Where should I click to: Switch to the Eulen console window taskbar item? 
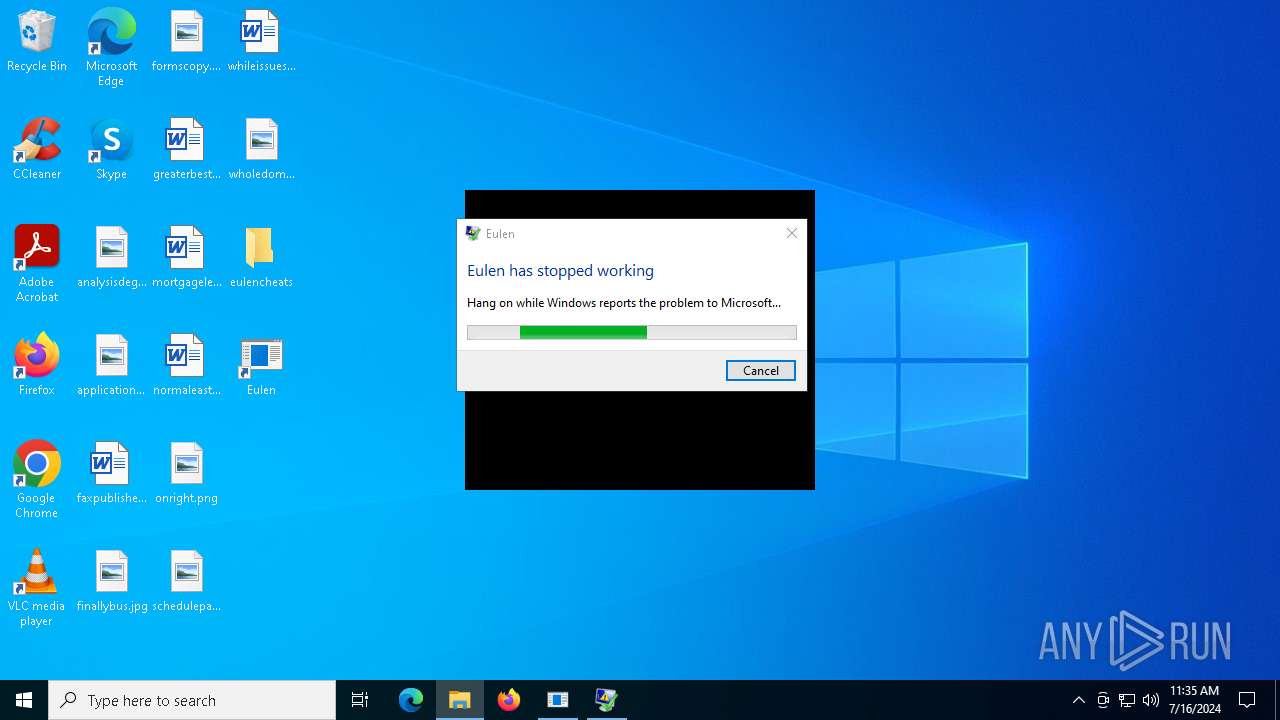[558, 700]
